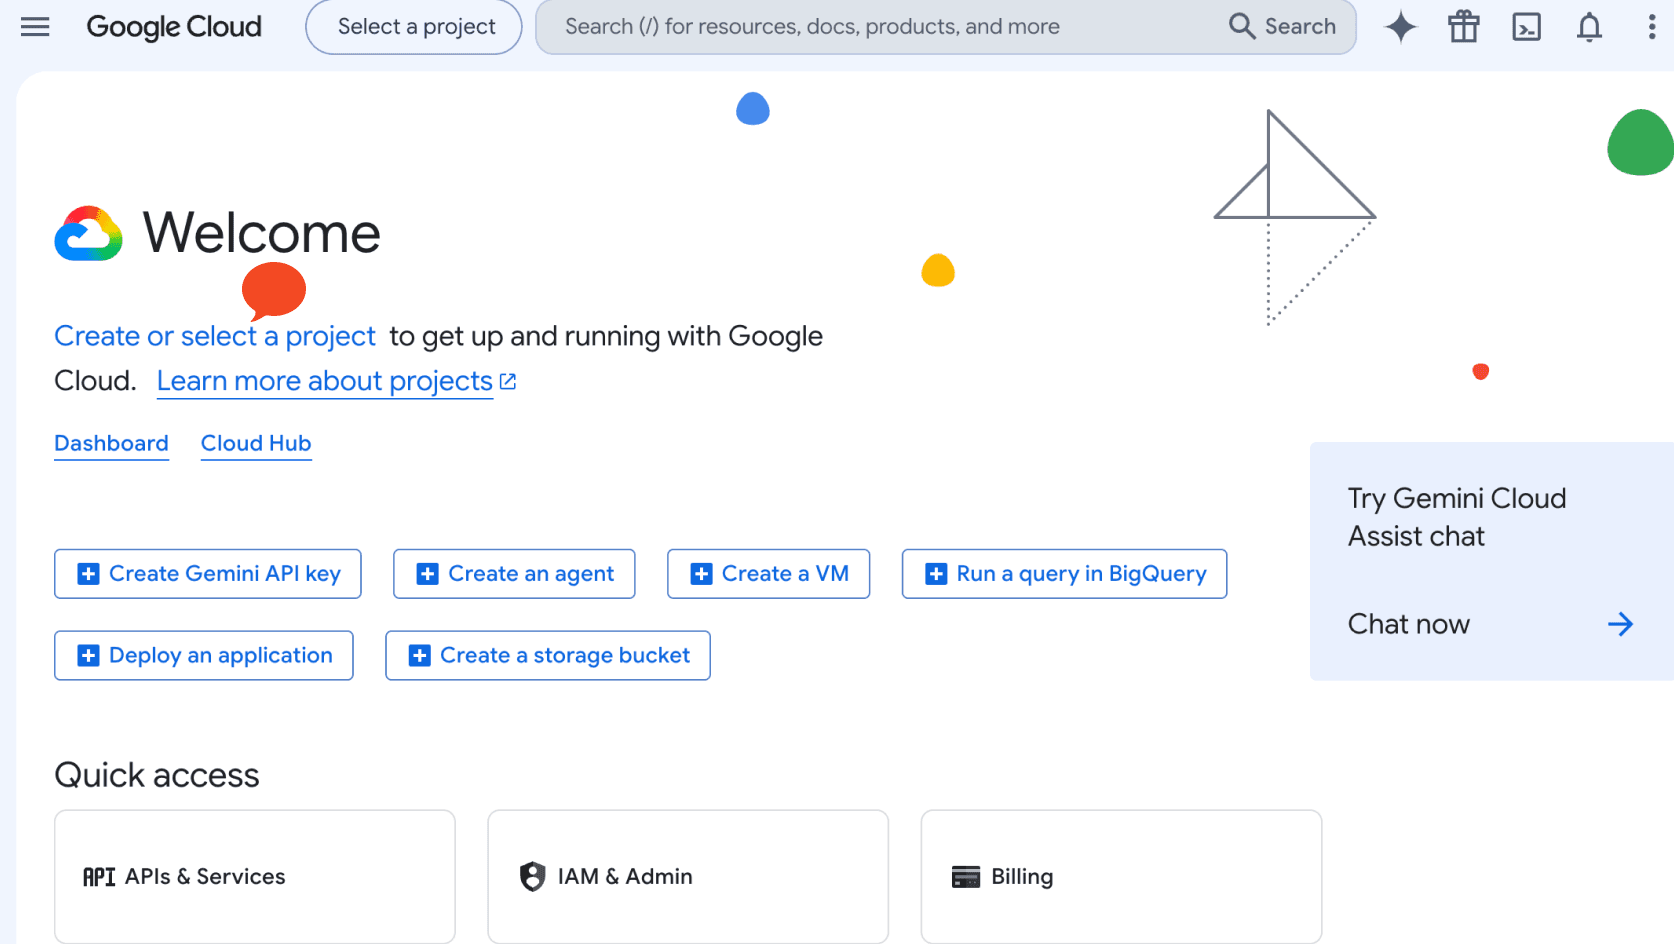
Task: Click the shield icon in IAM & Admin card
Action: click(x=533, y=877)
